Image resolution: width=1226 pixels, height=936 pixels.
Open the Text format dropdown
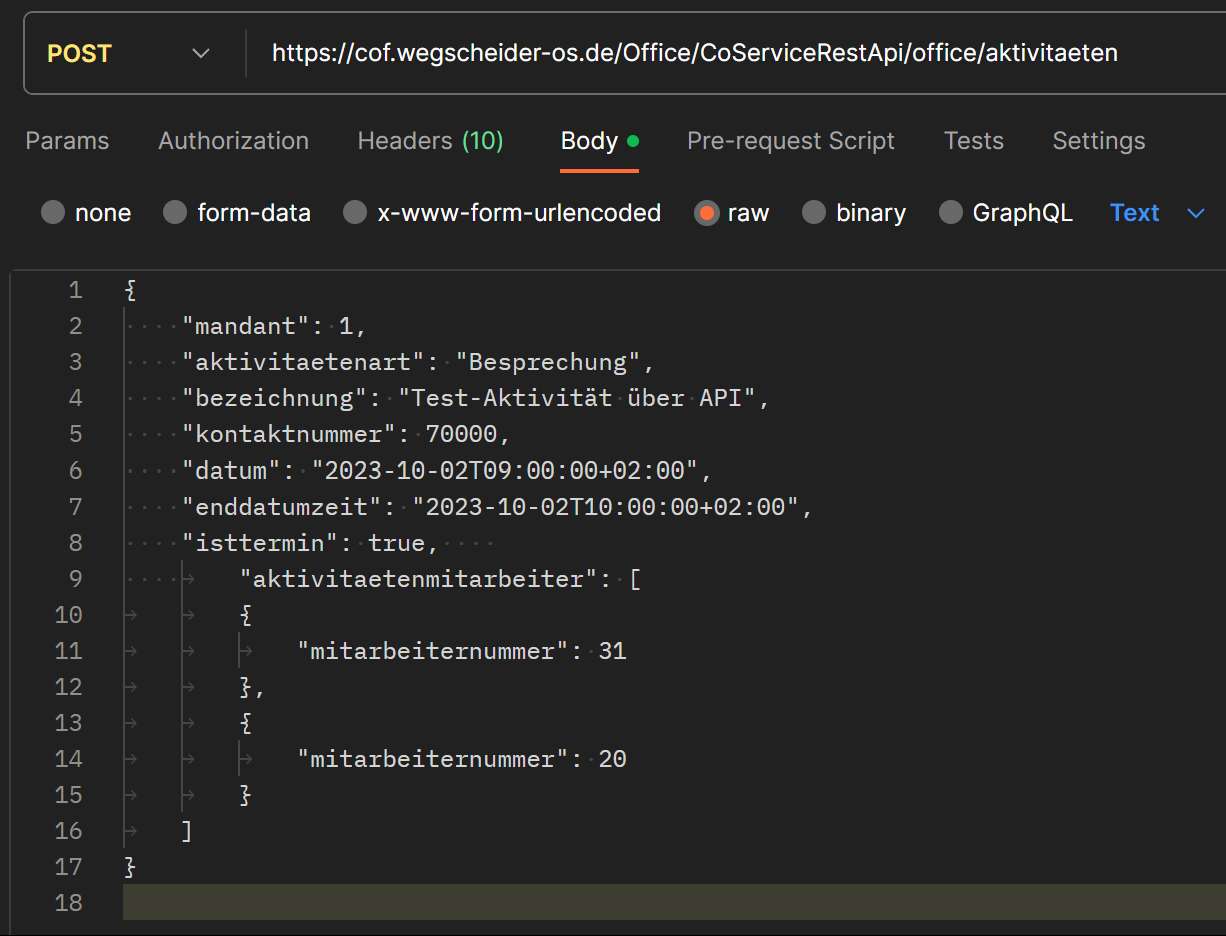[1157, 213]
